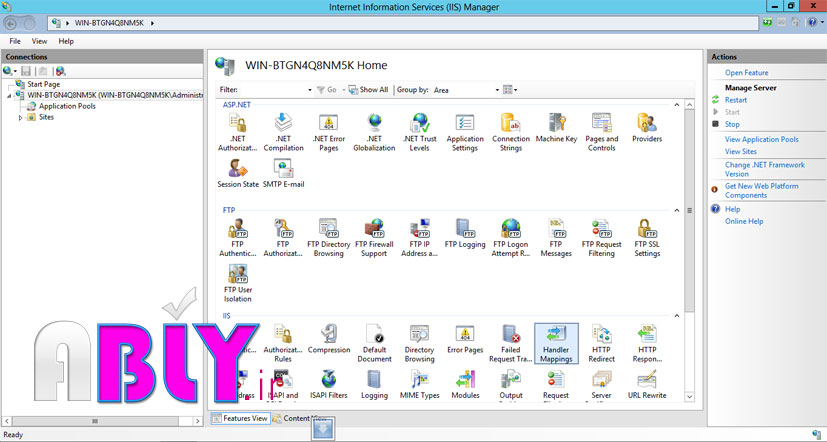Open Default Document feature

tap(374, 344)
